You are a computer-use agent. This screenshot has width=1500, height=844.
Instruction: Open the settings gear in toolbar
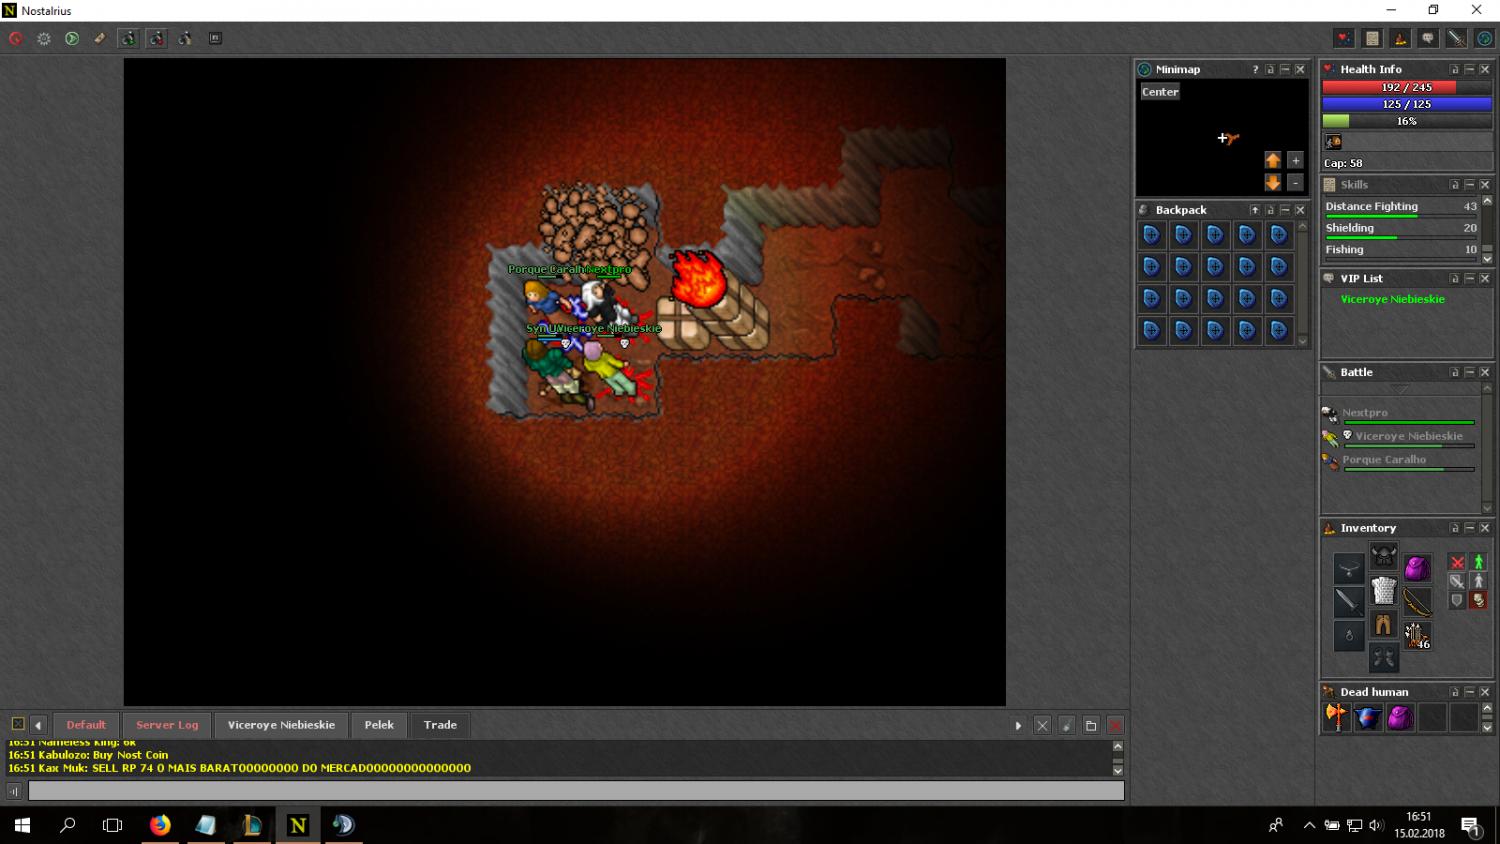(x=44, y=38)
